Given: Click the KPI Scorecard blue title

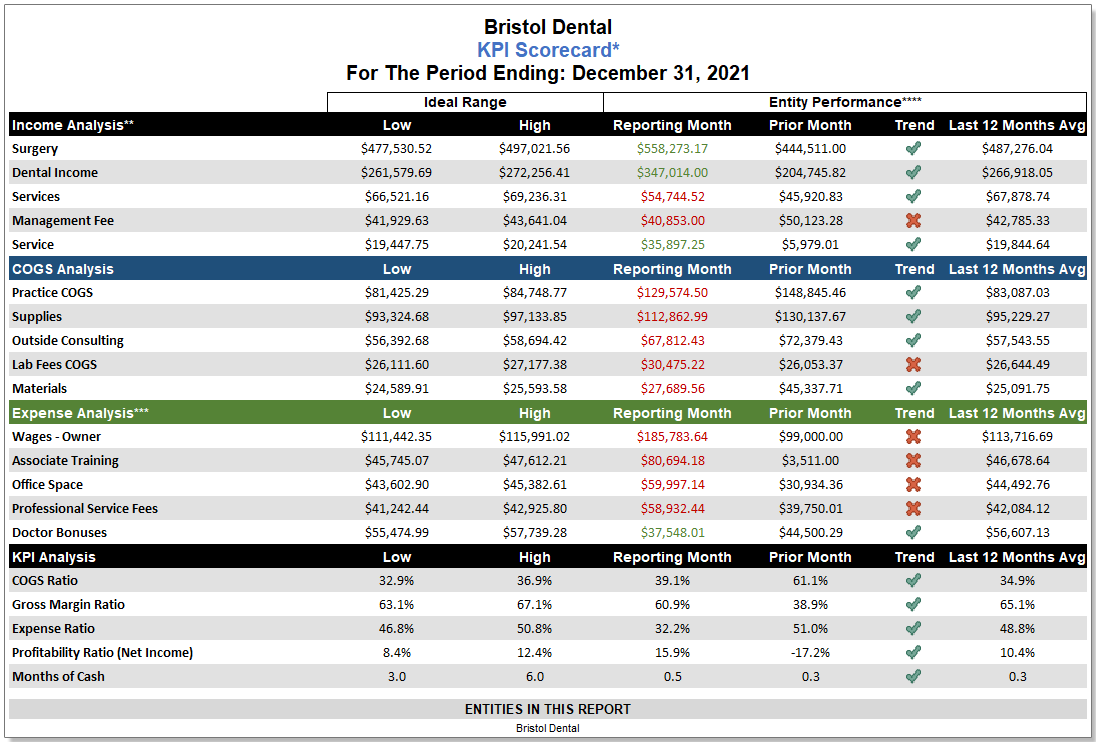Looking at the screenshot, I should (x=547, y=50).
